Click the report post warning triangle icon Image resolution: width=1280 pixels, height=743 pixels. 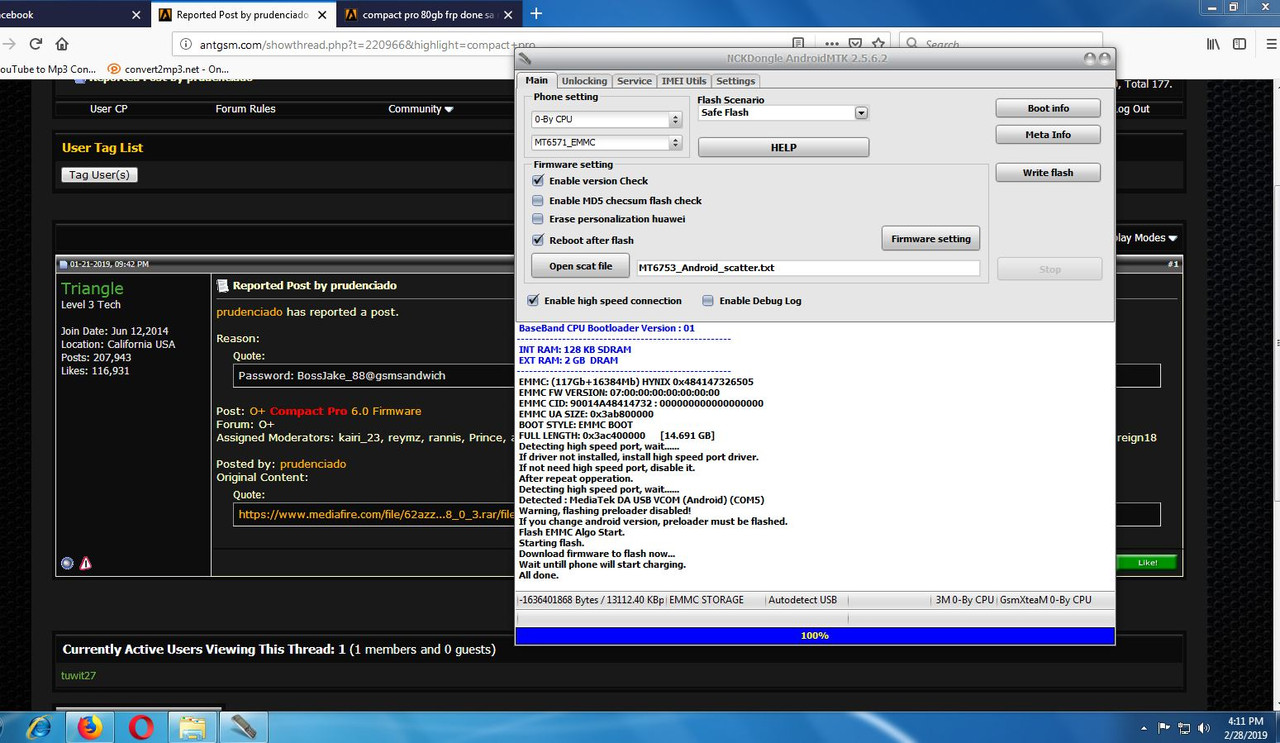click(x=85, y=563)
